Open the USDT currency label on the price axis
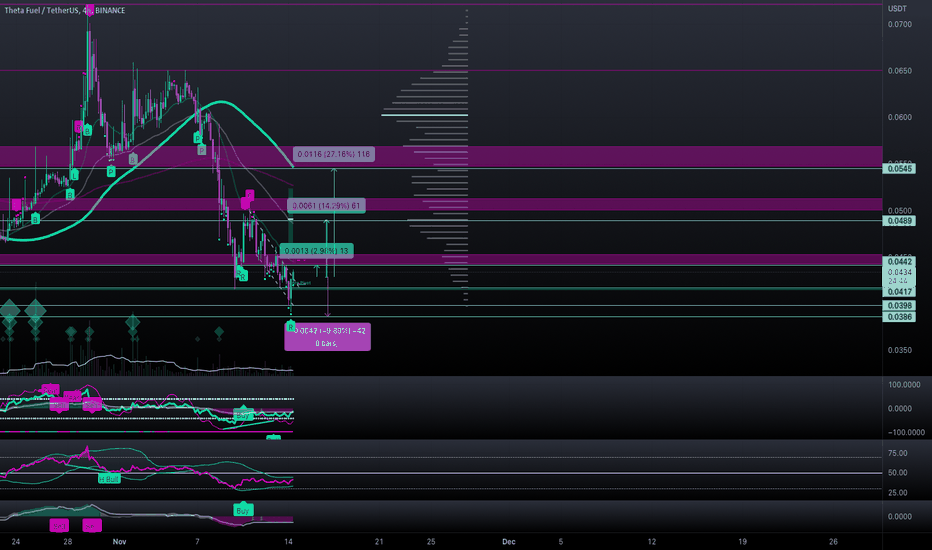The height and width of the screenshot is (550, 932). [897, 8]
